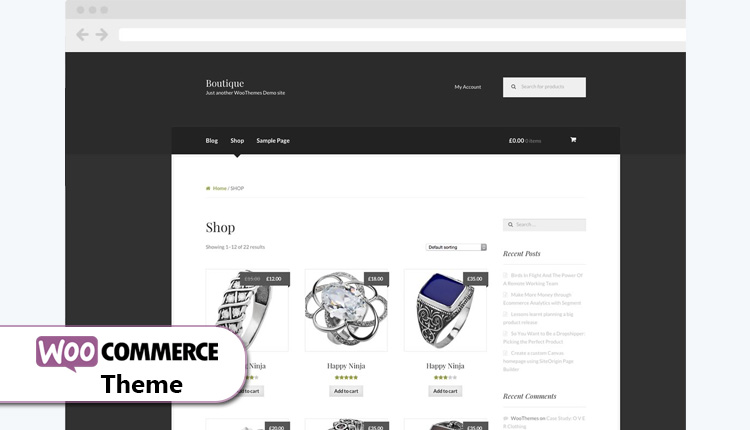Open the My Account link
The image size is (750, 430).
tap(468, 87)
